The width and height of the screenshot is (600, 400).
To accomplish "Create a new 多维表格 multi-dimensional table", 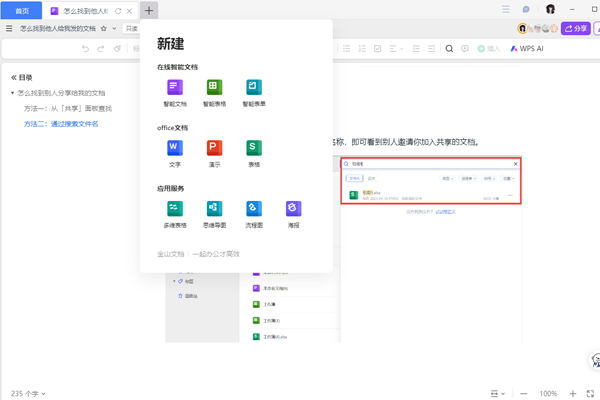I will click(x=174, y=212).
